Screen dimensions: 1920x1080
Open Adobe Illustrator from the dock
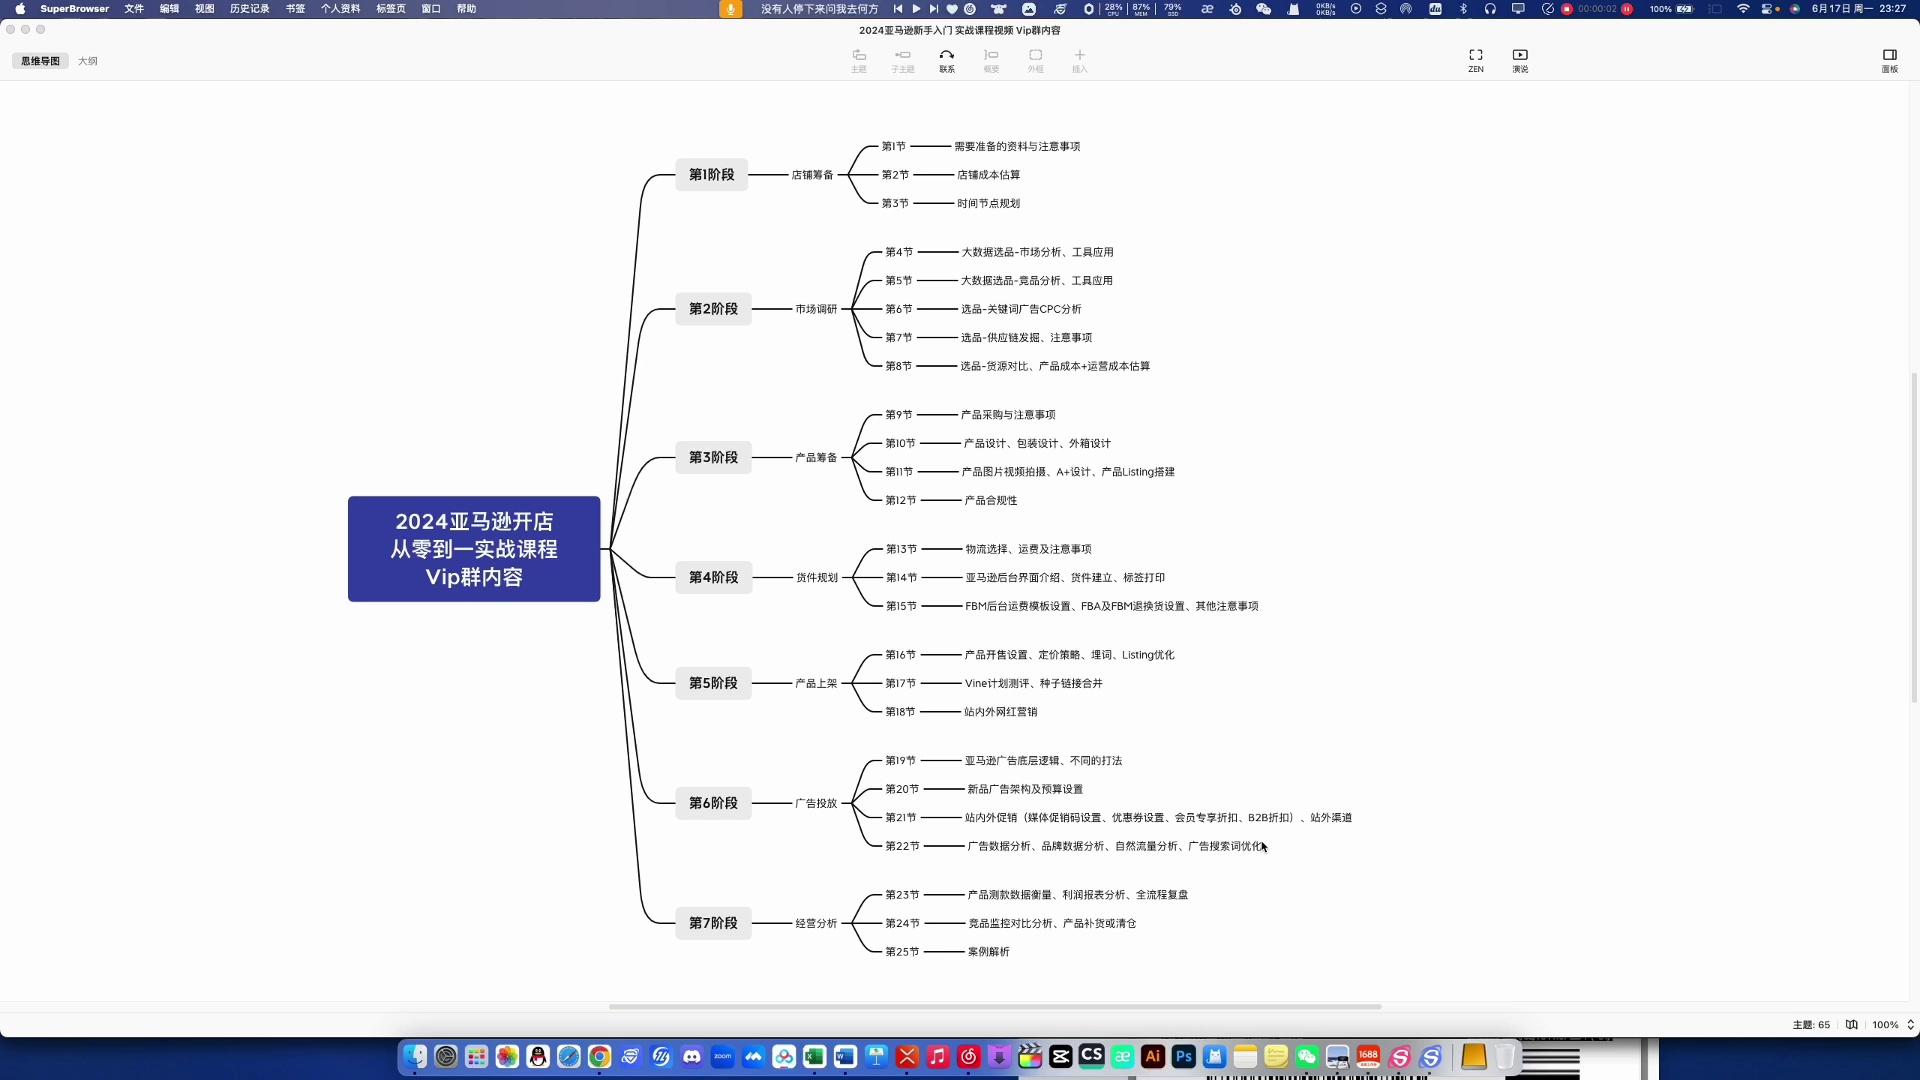(1153, 1057)
